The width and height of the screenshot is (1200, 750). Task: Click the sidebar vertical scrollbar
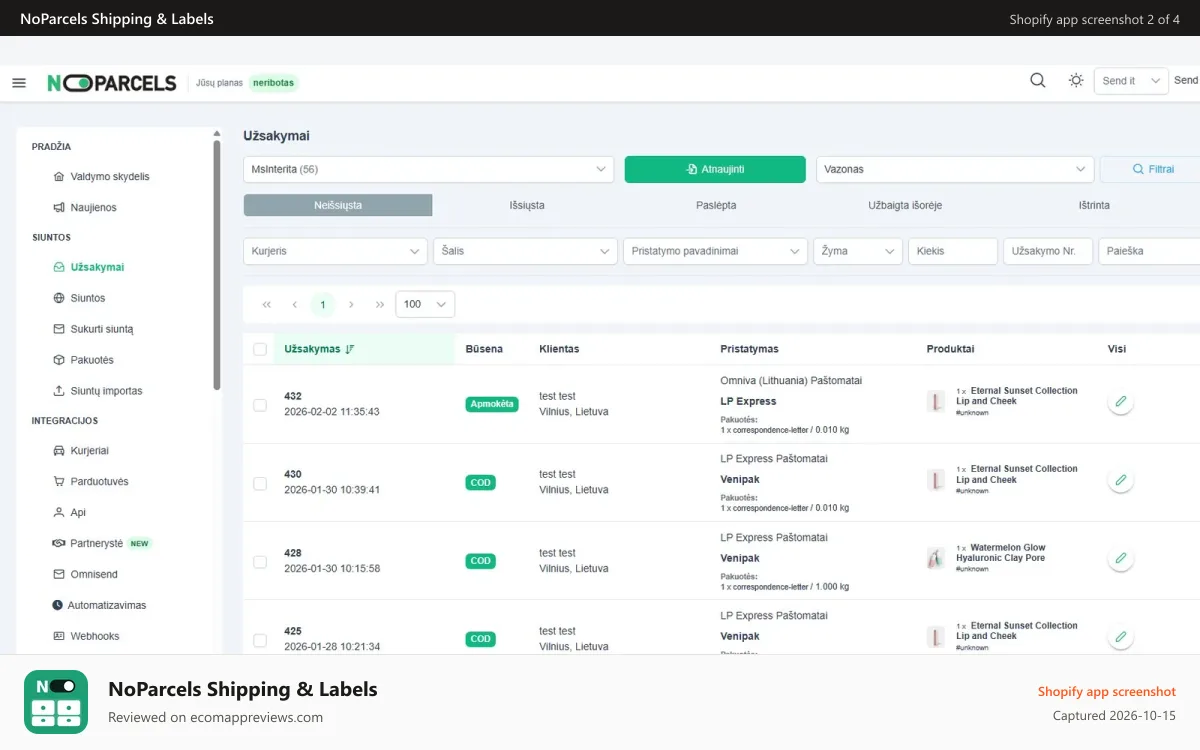click(217, 265)
